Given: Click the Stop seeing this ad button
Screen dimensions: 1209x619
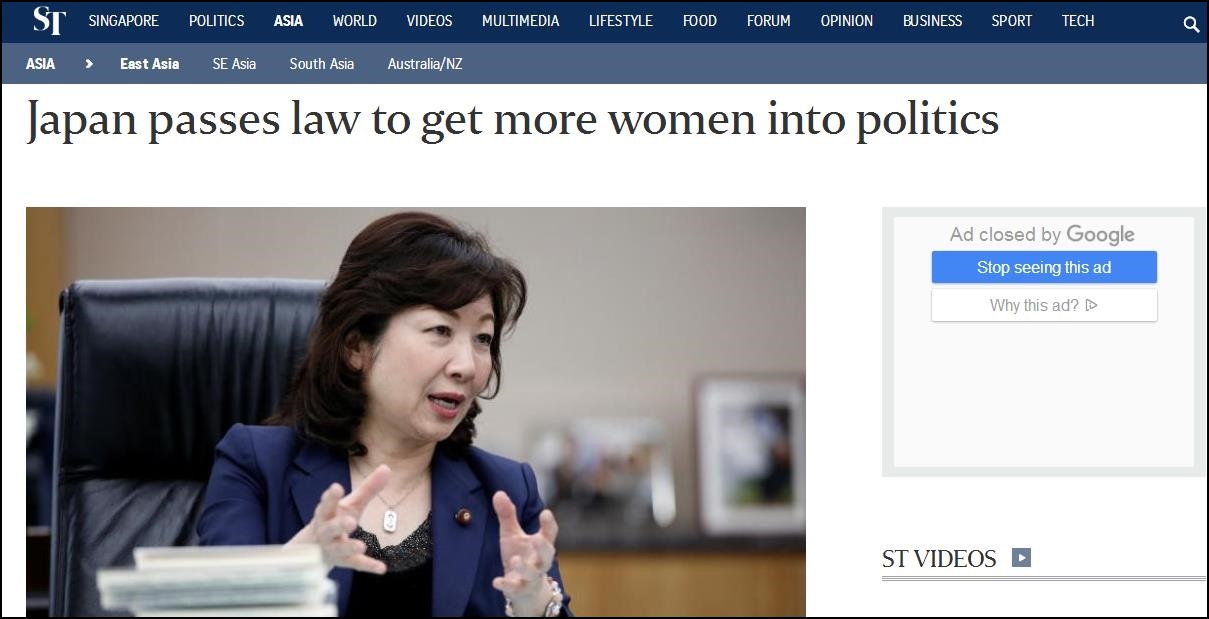Looking at the screenshot, I should pyautogui.click(x=1044, y=267).
